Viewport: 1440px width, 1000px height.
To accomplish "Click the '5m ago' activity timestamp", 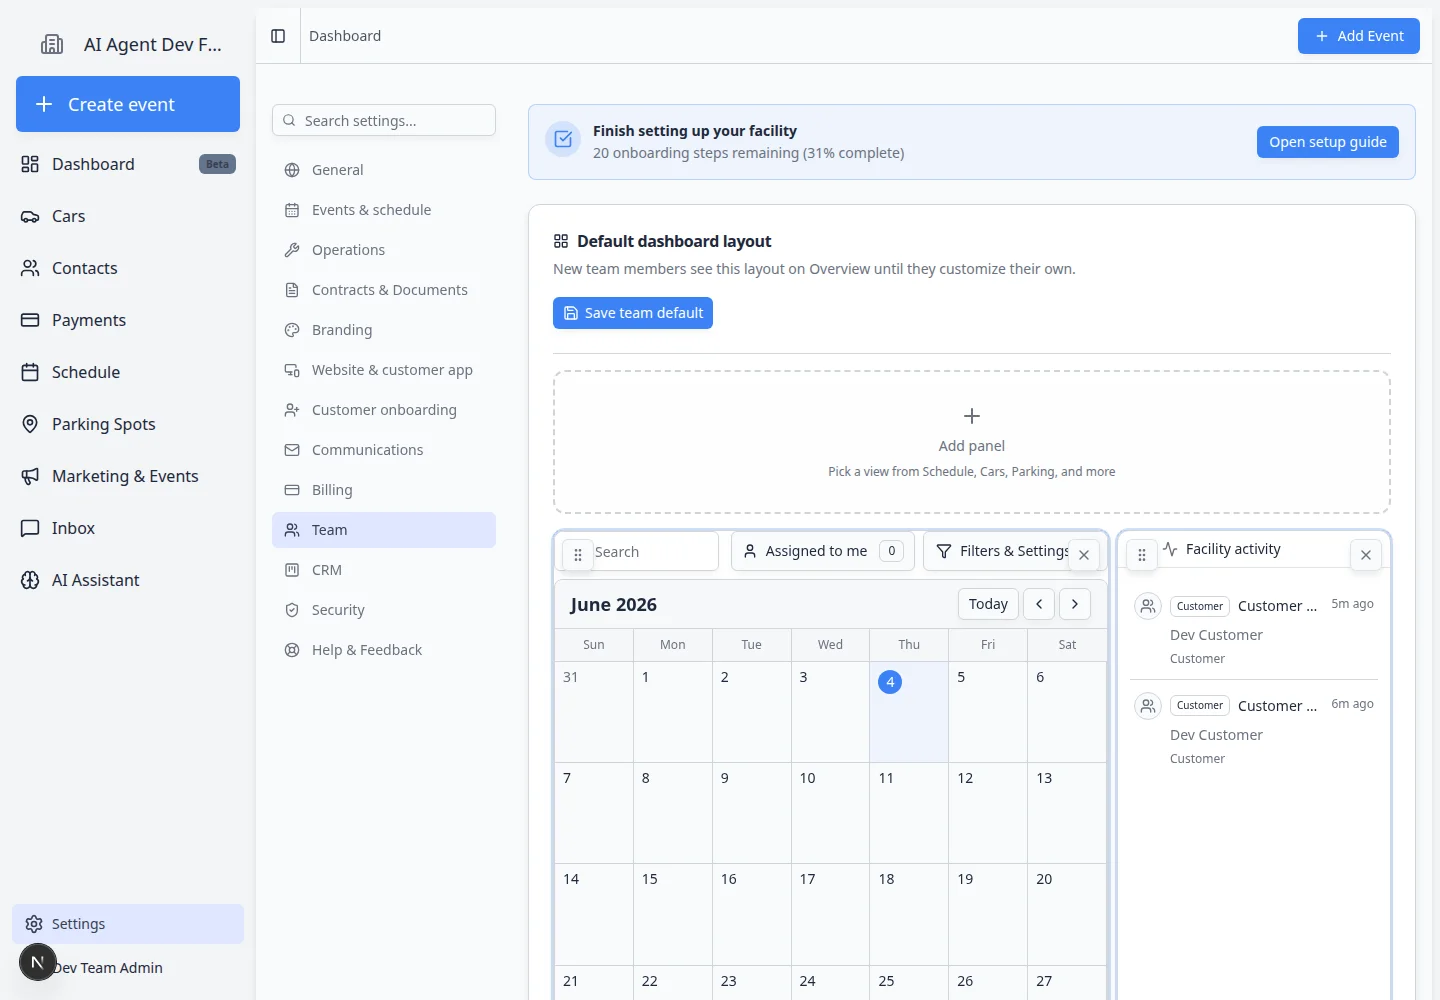I will click(x=1352, y=604).
